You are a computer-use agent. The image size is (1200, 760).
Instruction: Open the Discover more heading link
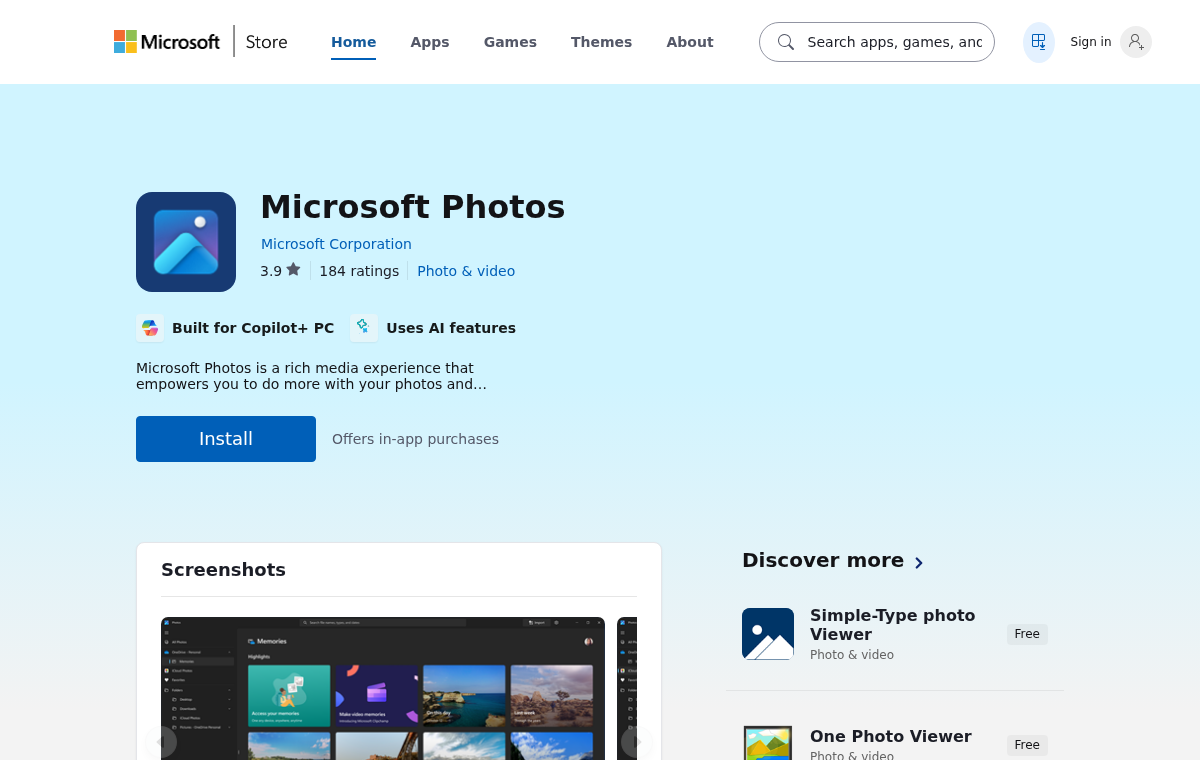click(x=823, y=560)
